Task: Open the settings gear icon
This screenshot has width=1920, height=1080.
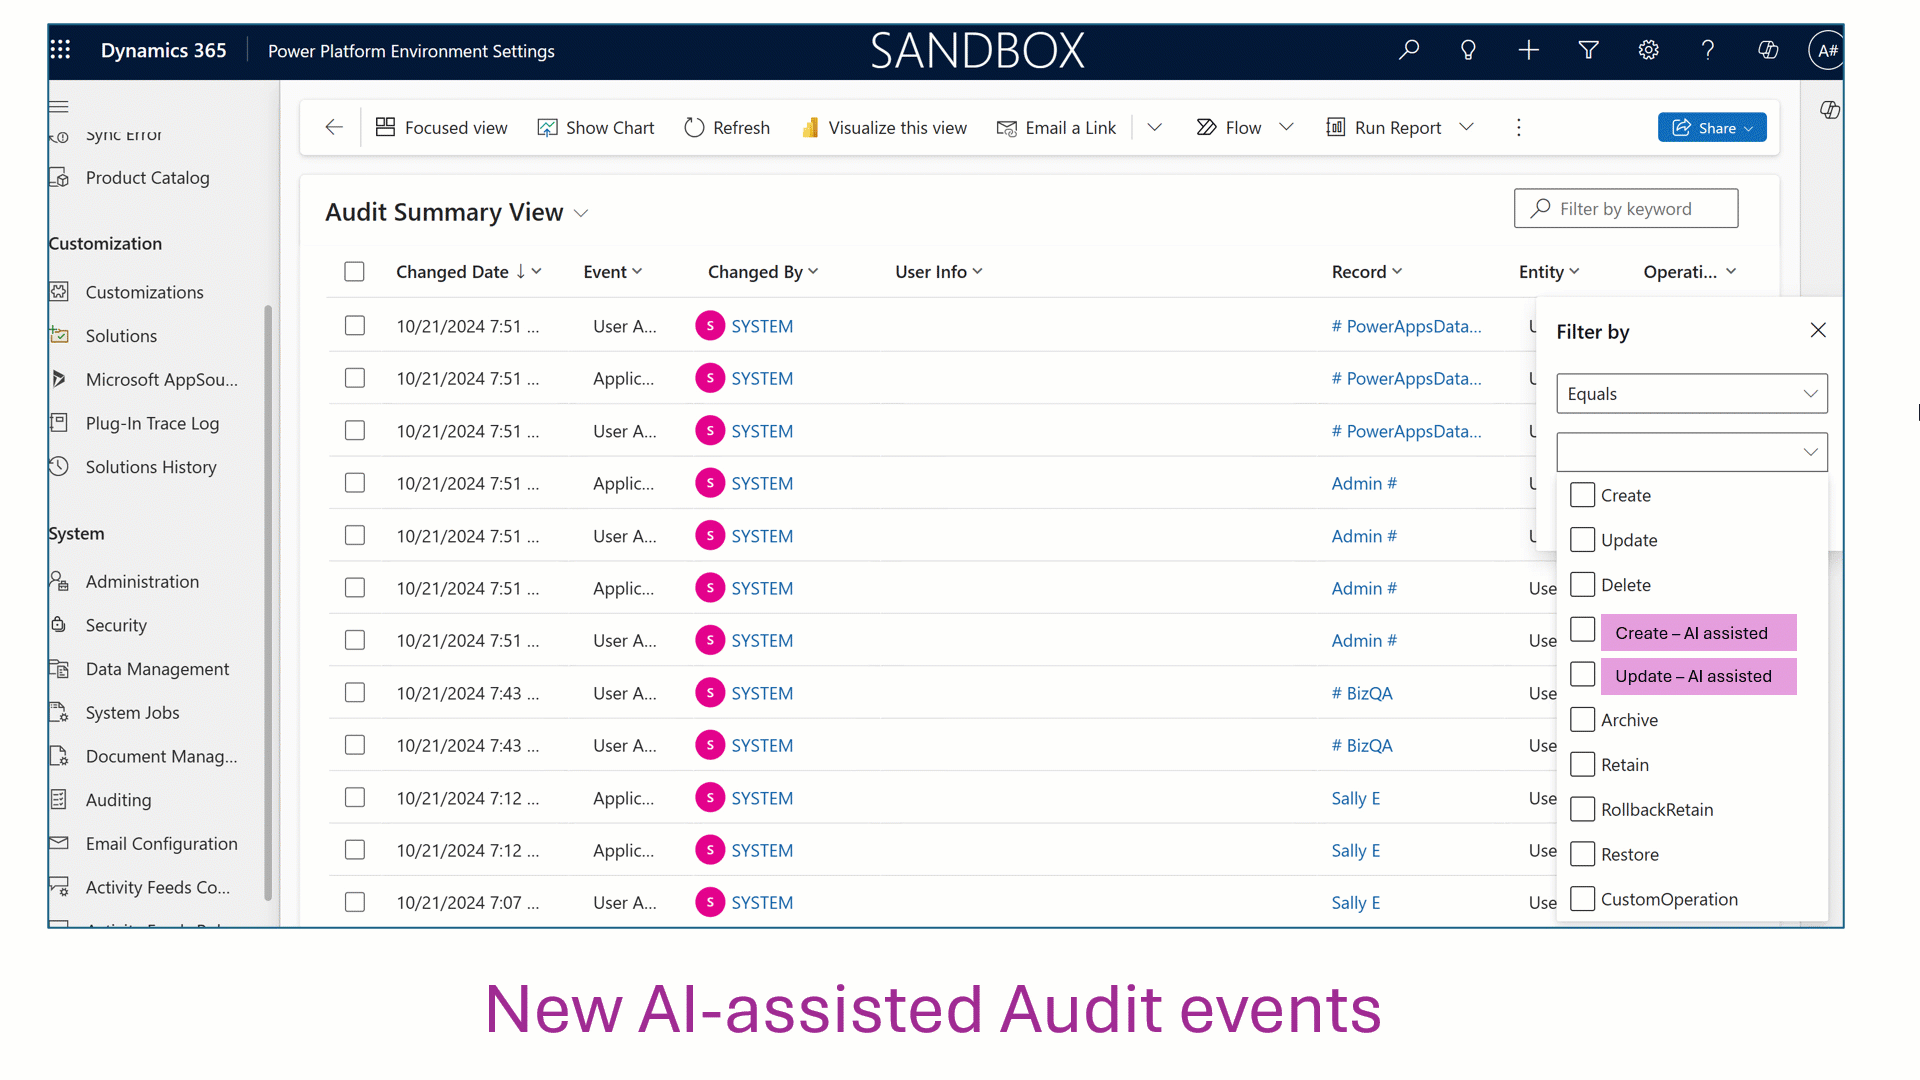Action: click(1648, 50)
